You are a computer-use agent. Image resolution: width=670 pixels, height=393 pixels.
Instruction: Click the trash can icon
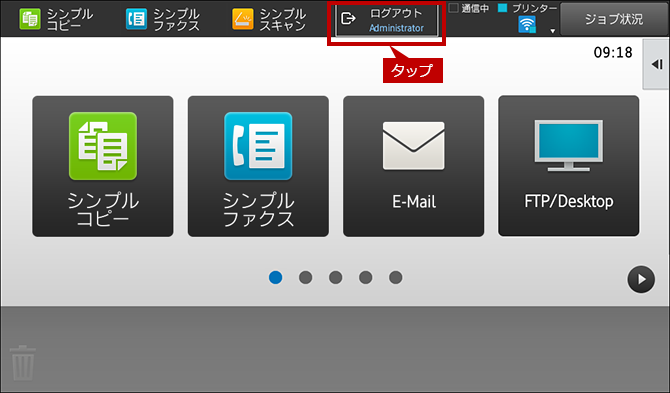pos(23,363)
